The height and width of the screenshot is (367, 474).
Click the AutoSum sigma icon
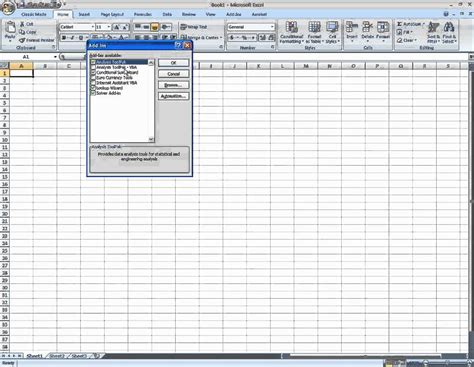pyautogui.click(x=399, y=24)
